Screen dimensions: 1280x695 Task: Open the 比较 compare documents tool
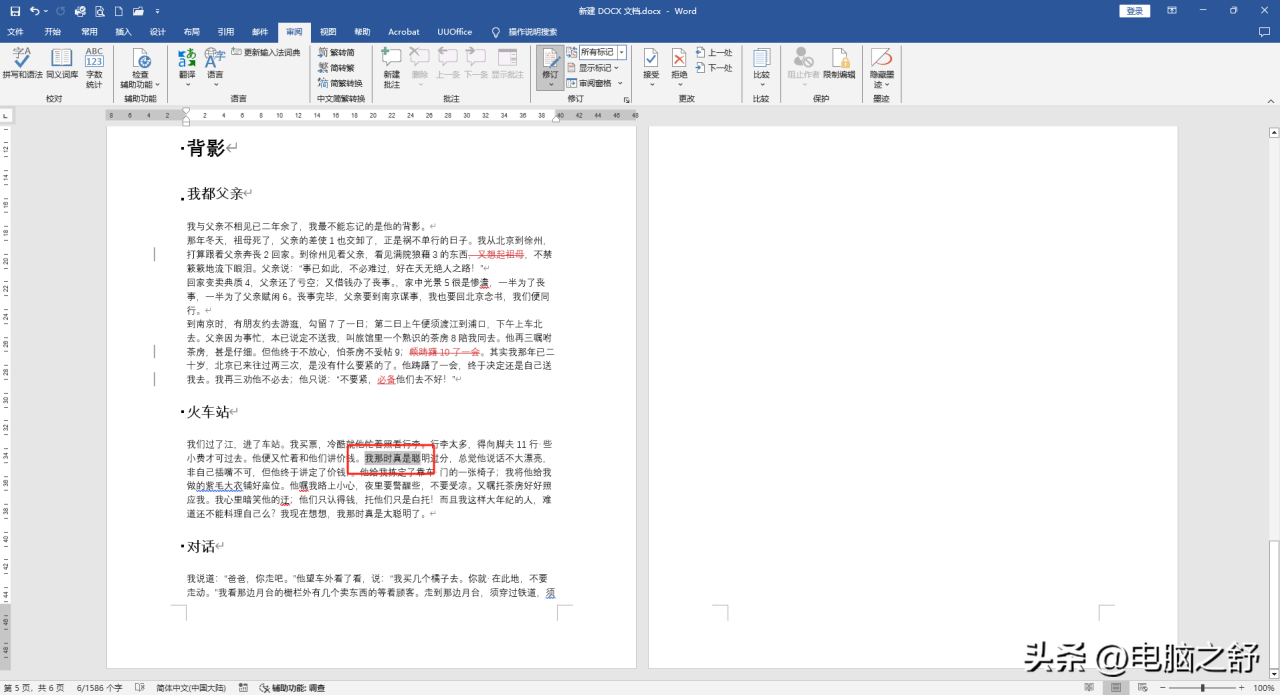click(x=761, y=65)
